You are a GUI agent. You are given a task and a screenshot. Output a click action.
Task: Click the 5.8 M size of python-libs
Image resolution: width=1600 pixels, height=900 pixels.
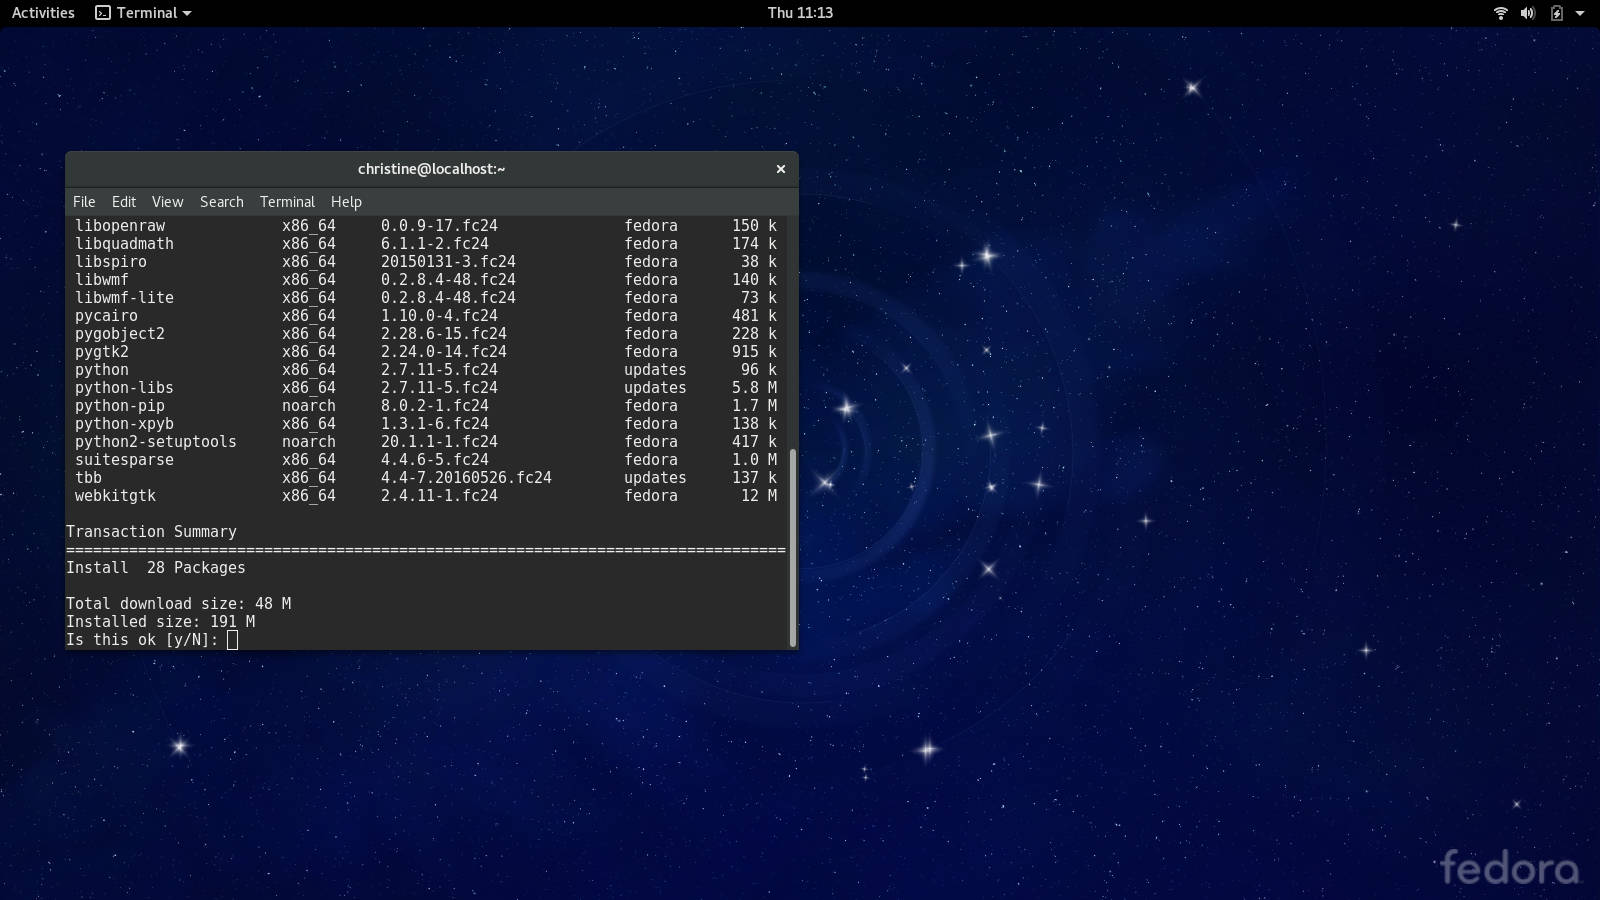[x=754, y=388]
